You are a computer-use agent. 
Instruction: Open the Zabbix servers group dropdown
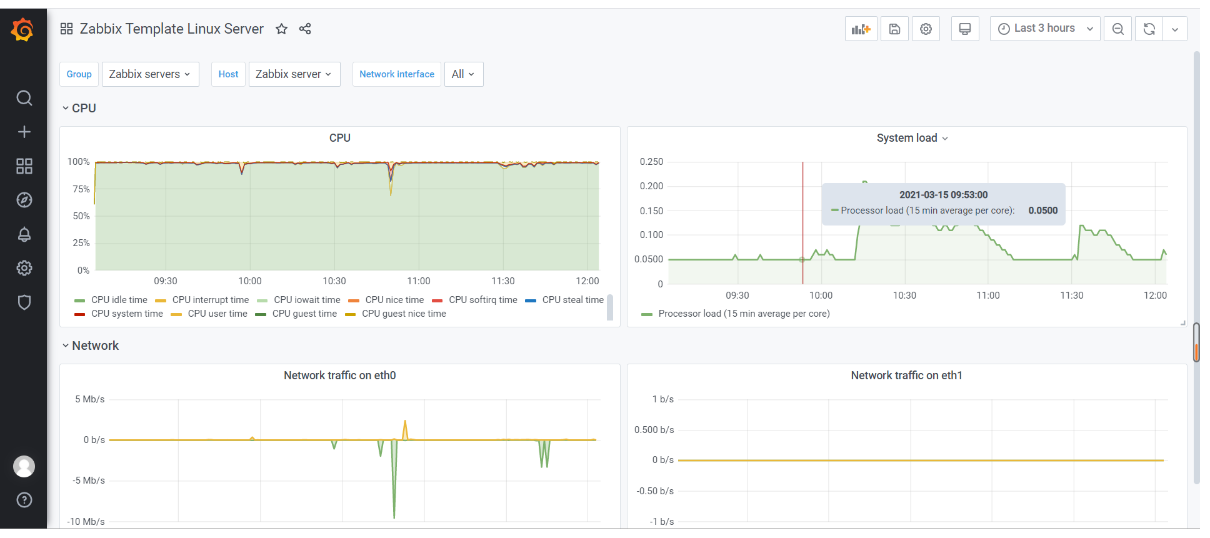point(150,74)
